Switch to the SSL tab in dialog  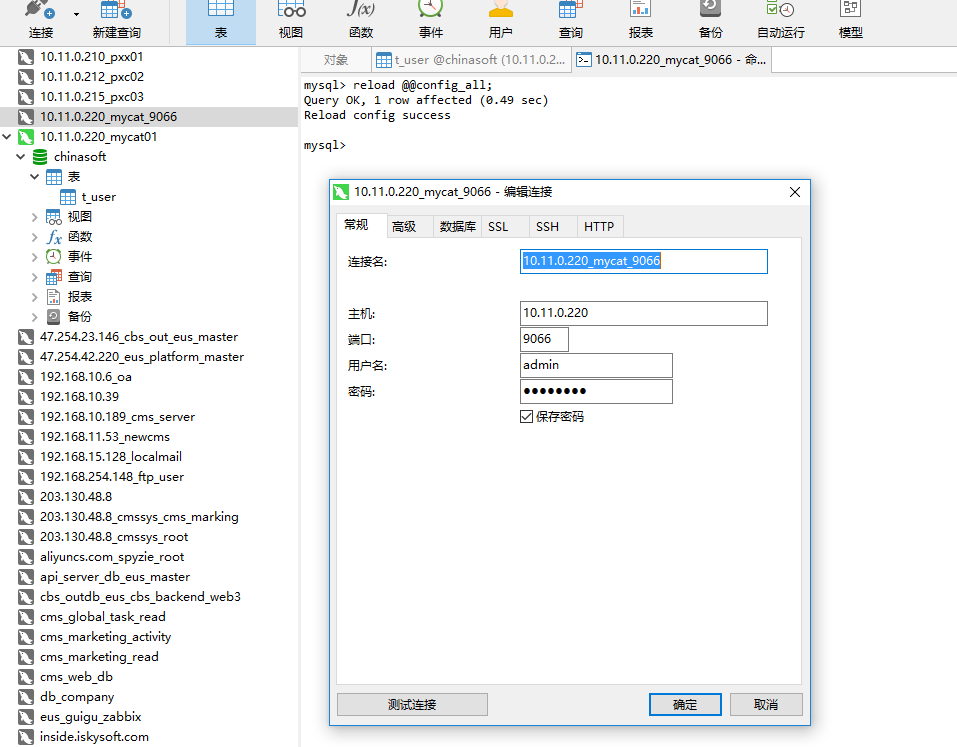click(x=505, y=226)
